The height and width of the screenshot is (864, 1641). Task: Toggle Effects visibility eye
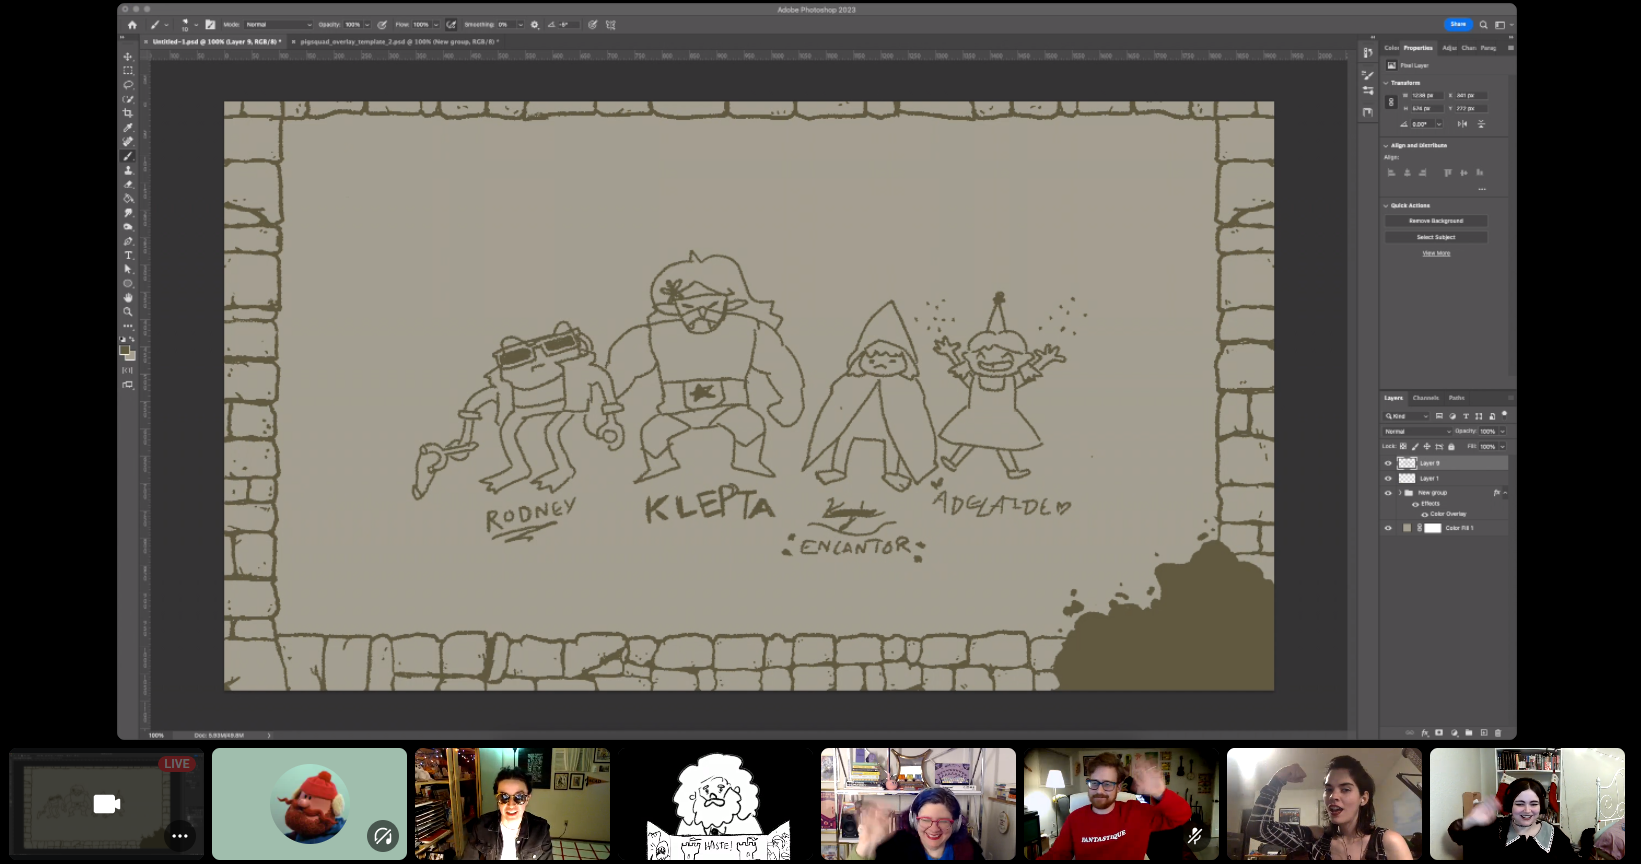coord(1415,504)
